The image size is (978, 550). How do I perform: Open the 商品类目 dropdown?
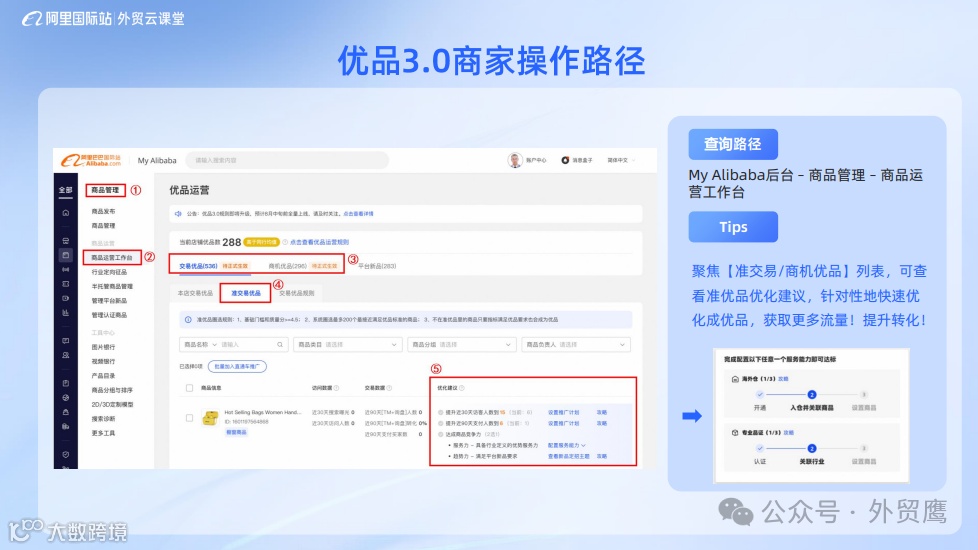(x=347, y=344)
